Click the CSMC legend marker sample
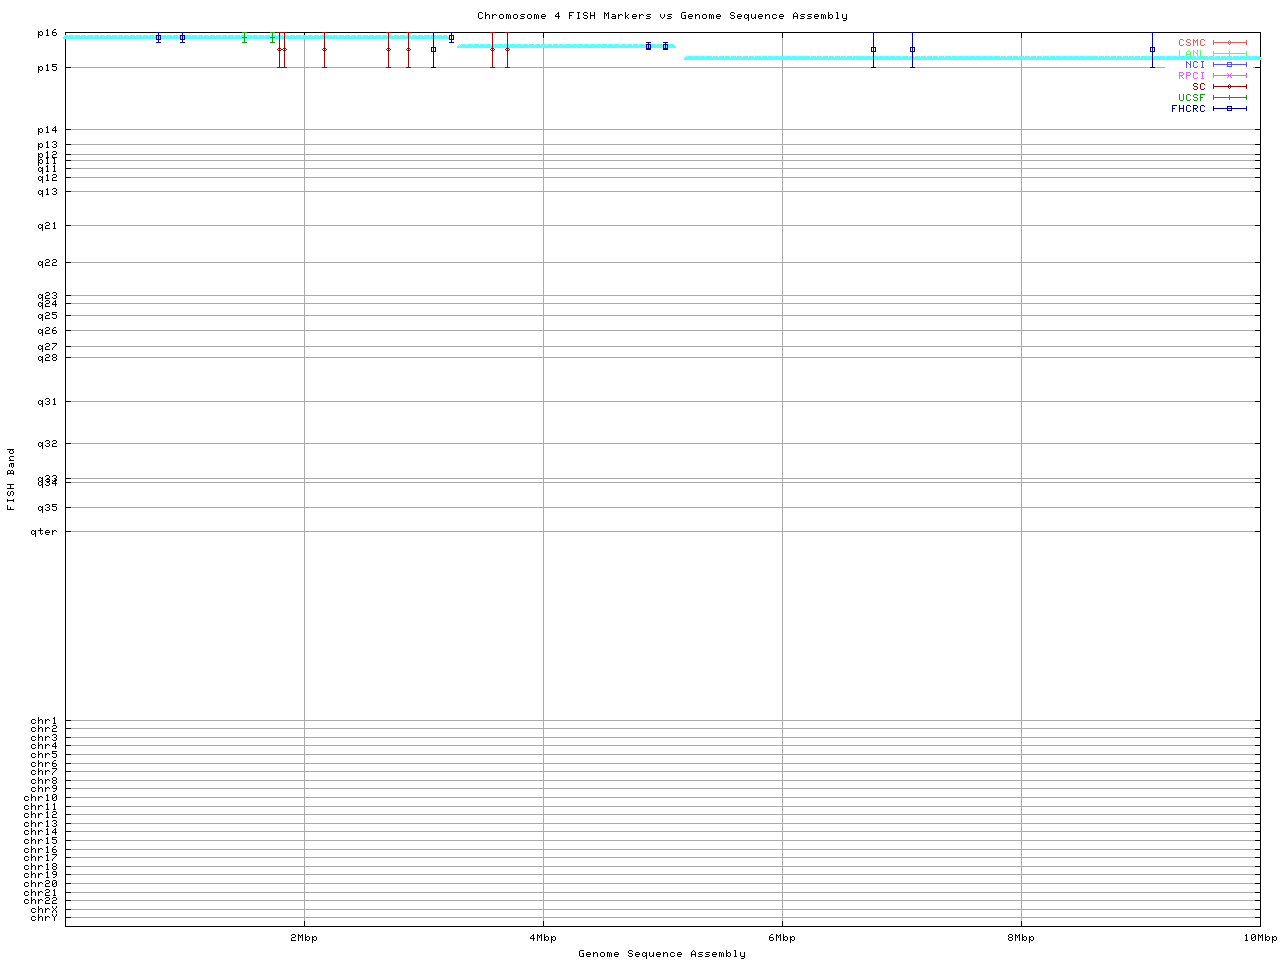 pos(1229,43)
